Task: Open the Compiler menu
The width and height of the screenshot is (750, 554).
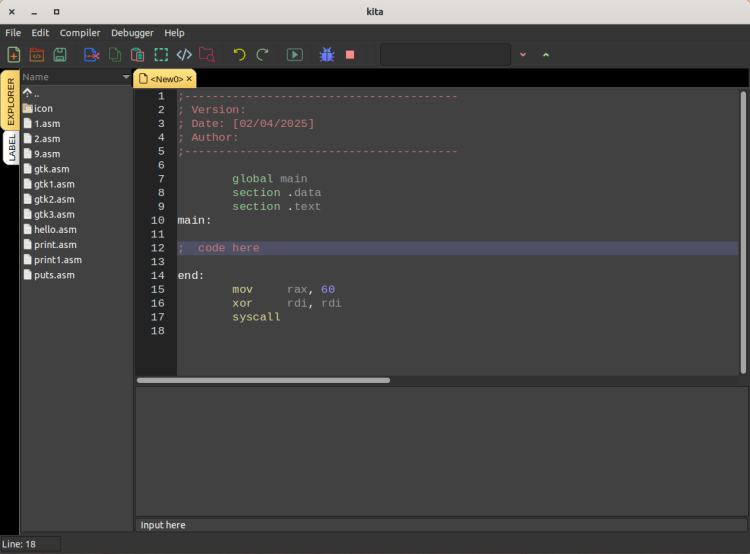Action: click(x=80, y=33)
